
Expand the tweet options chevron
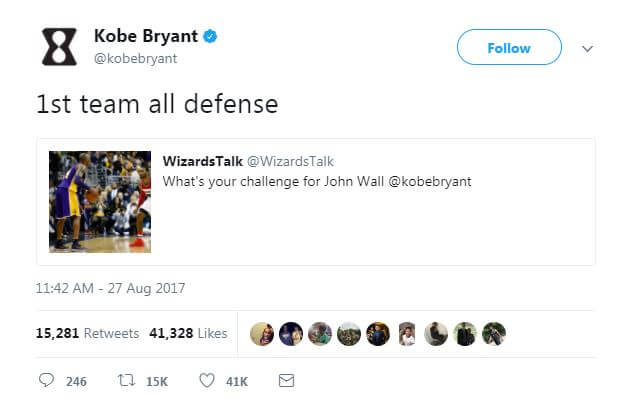click(588, 48)
